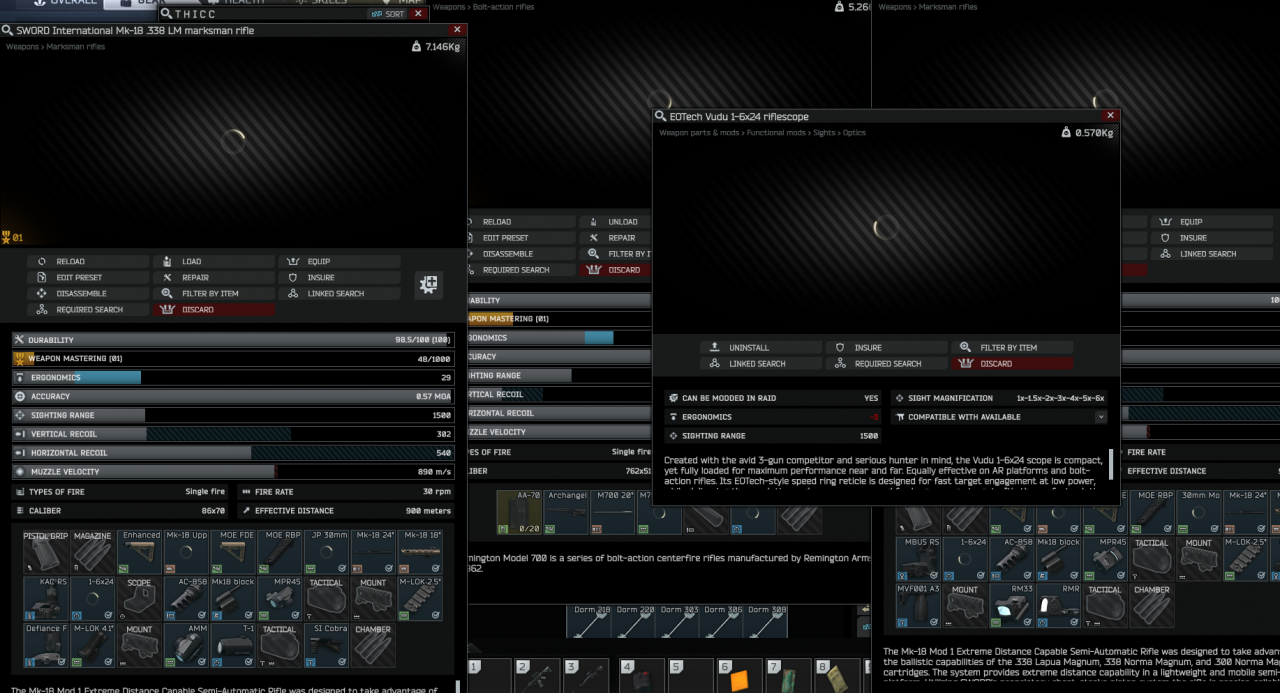Open the SORT option in THICC case window
Viewport: 1280px width, 693px height.
pos(387,14)
